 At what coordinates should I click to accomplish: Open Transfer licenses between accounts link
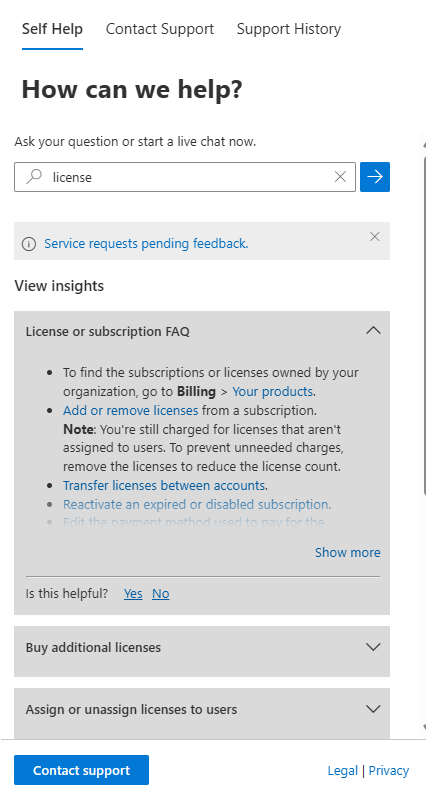[x=165, y=485]
